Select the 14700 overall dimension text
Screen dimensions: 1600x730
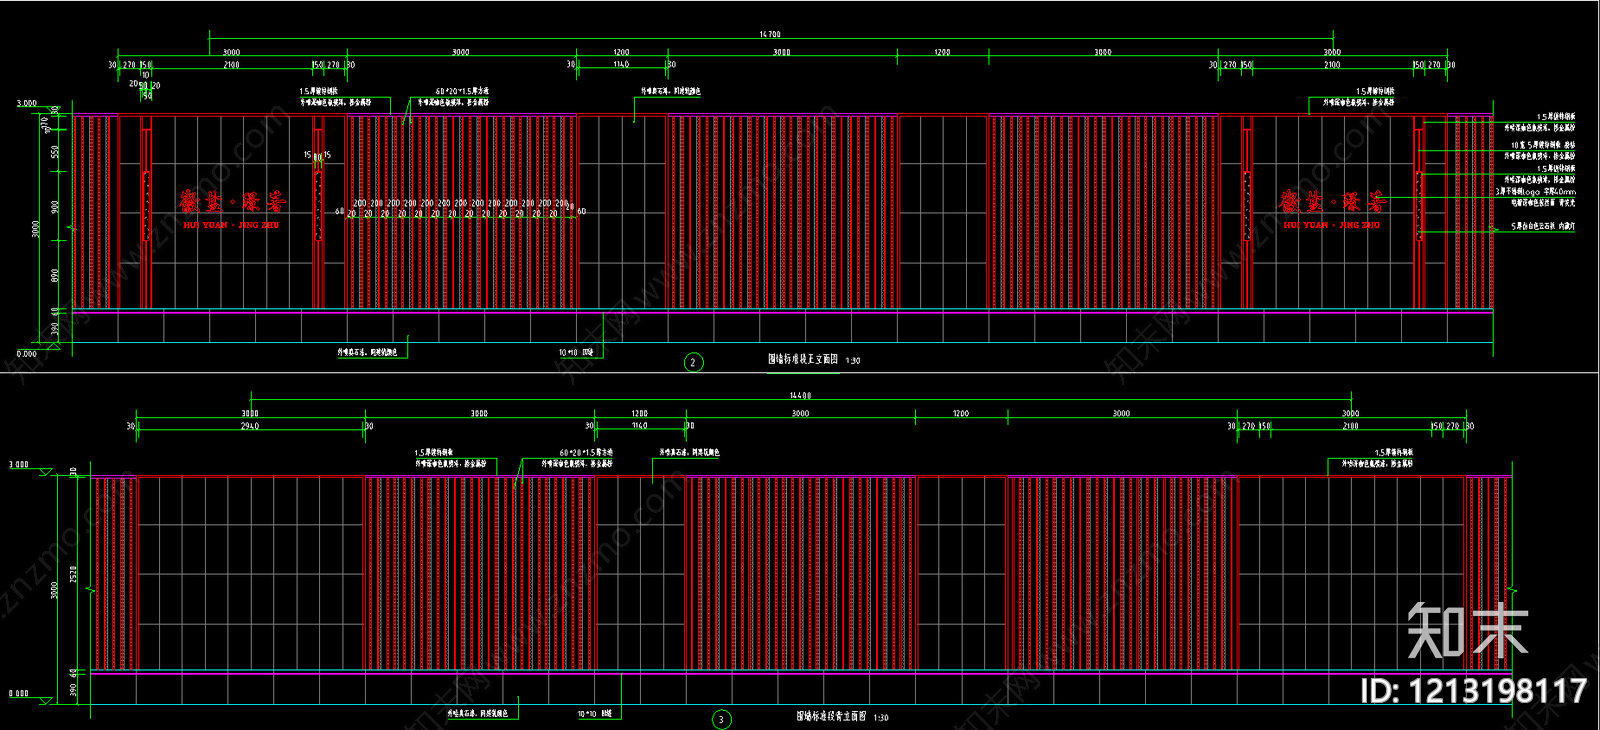pos(769,35)
